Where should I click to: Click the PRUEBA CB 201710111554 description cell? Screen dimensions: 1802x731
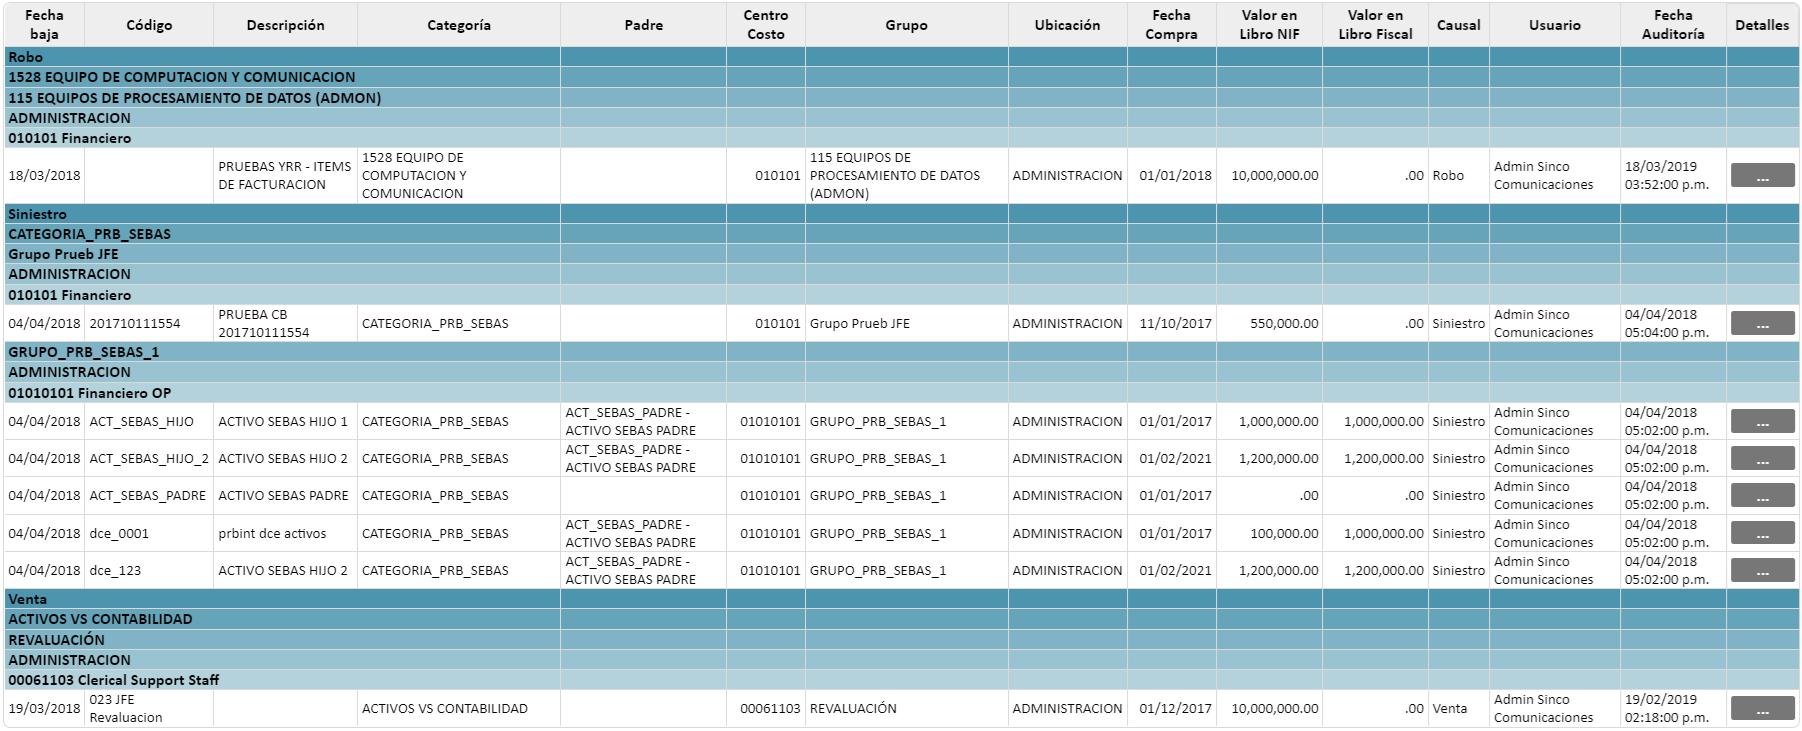point(285,323)
